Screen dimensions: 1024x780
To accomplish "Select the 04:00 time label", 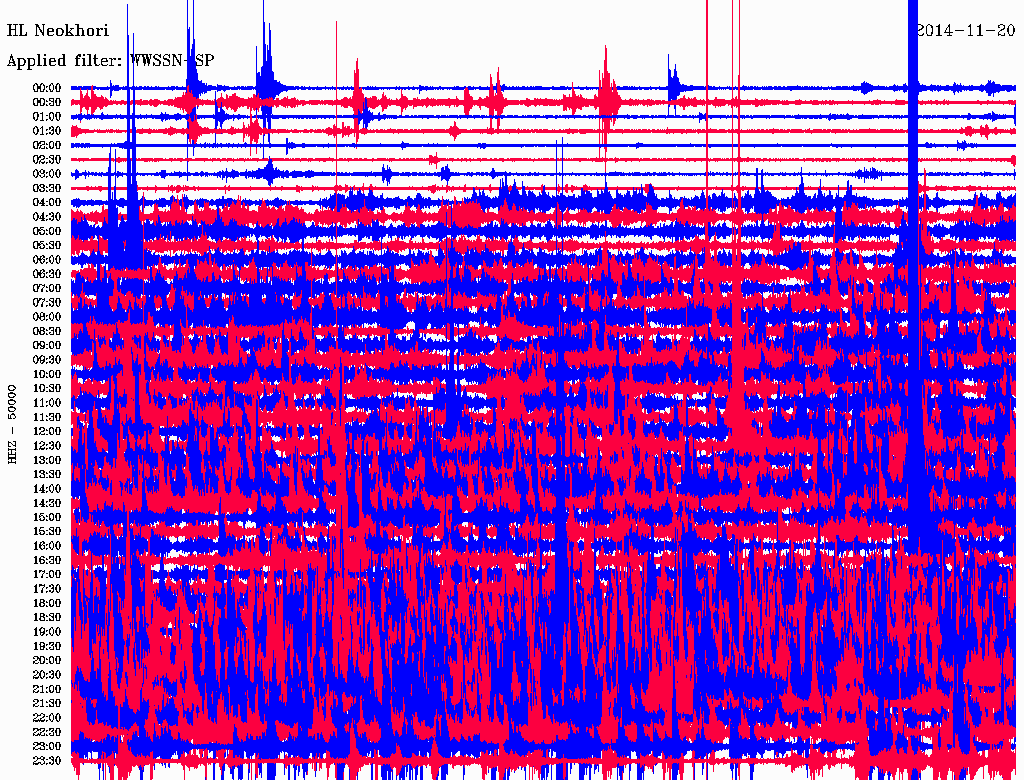I will tap(46, 203).
